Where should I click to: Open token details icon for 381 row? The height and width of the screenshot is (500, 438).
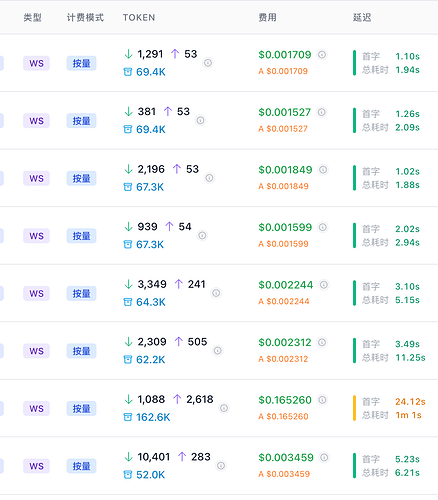(200, 120)
